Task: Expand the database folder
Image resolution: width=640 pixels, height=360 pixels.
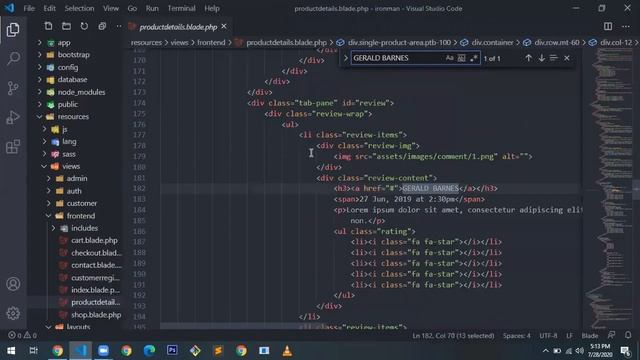Action: point(72,80)
